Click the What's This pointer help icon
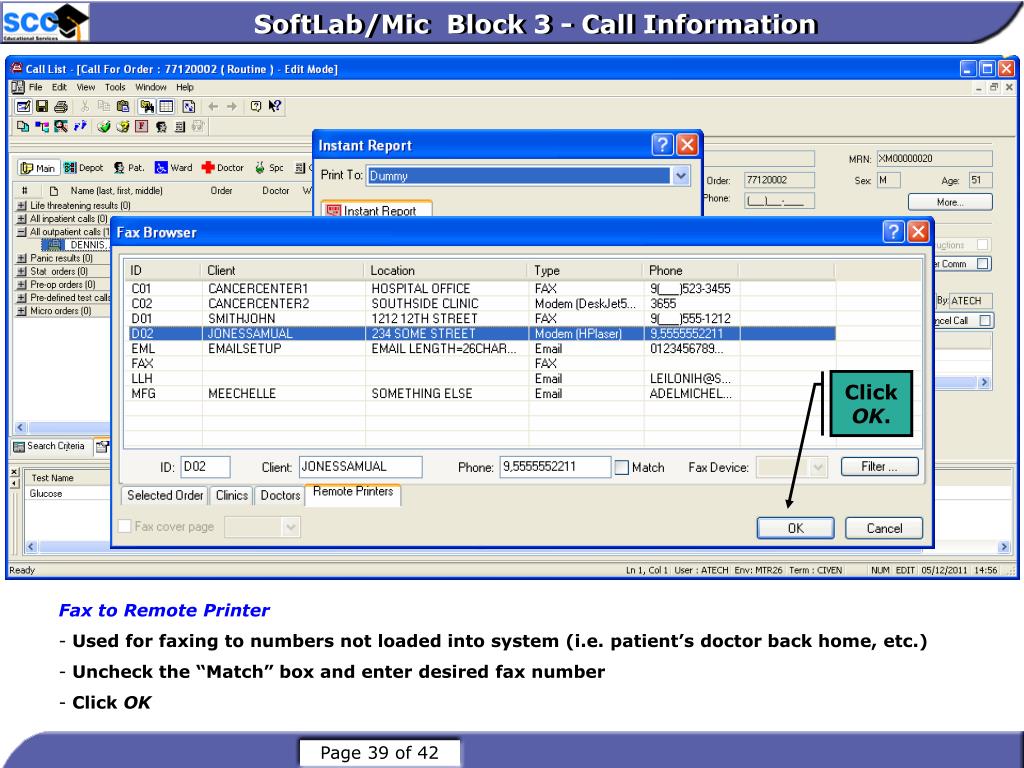This screenshot has width=1024, height=768. point(274,106)
